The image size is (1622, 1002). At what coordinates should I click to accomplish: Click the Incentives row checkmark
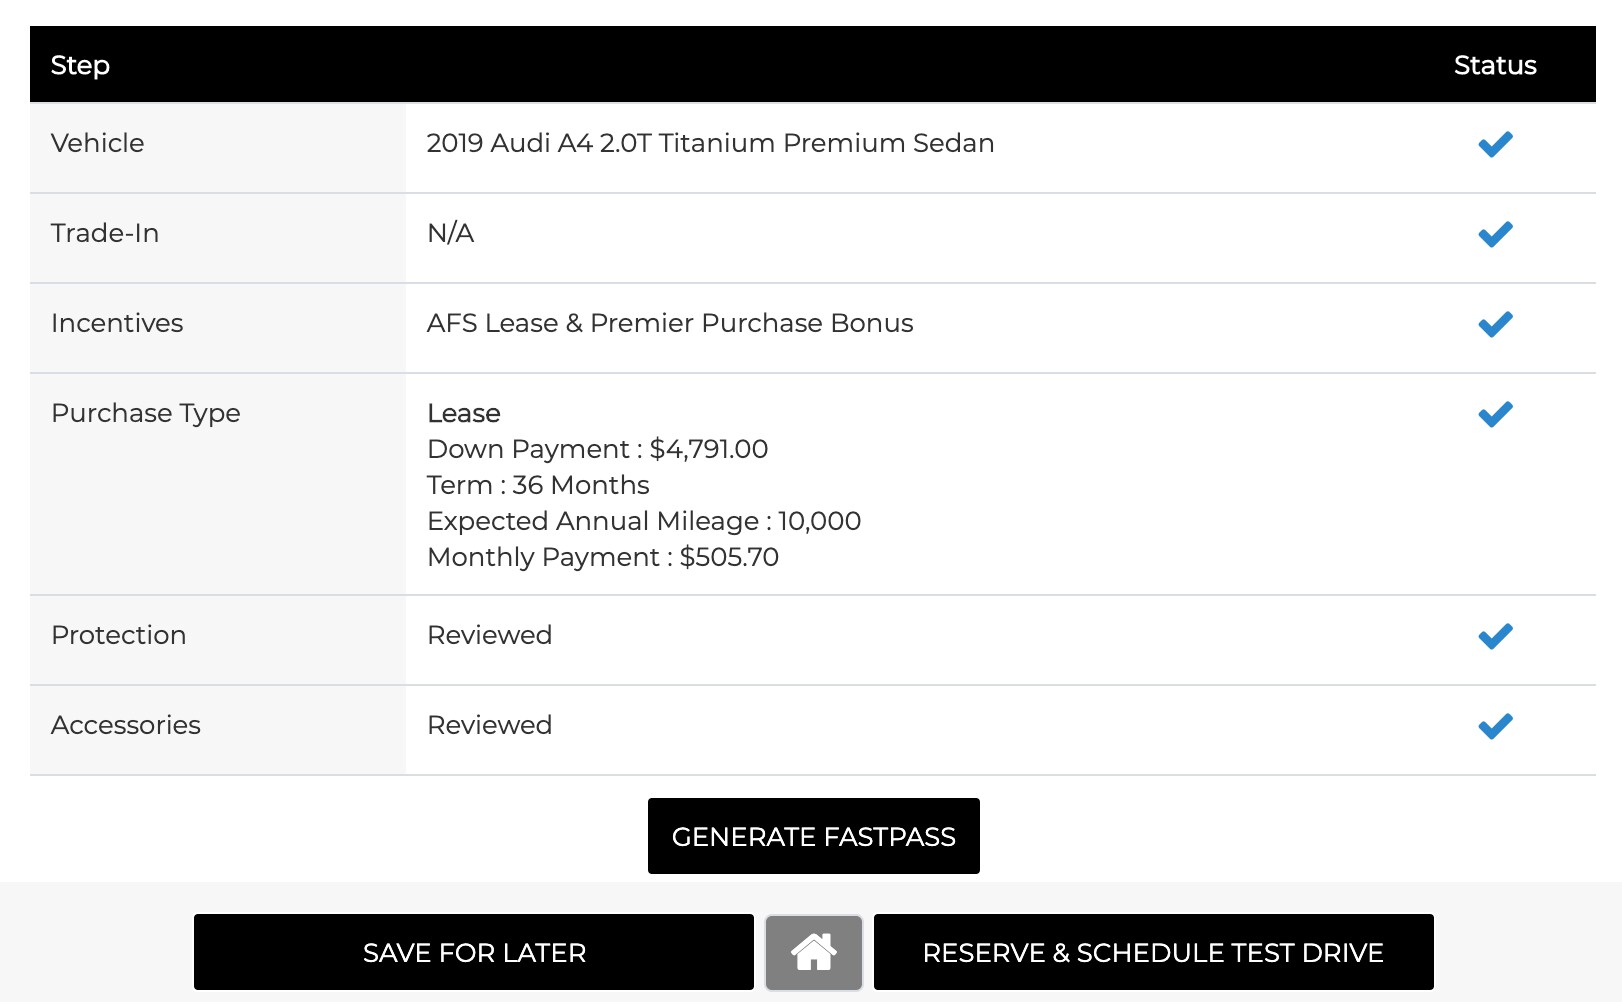click(1495, 324)
